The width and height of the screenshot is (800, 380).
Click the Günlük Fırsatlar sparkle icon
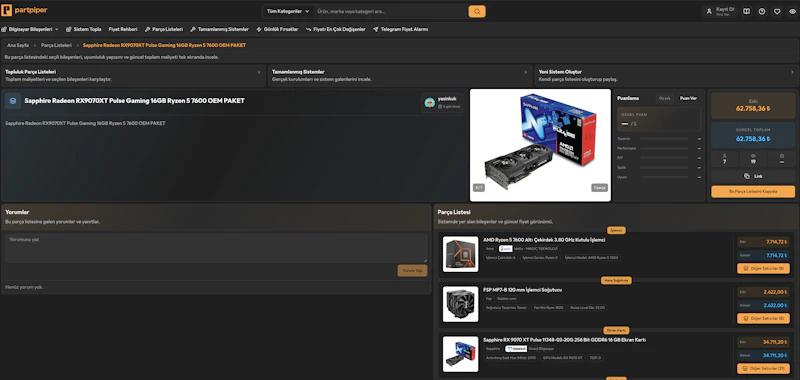[x=259, y=30]
